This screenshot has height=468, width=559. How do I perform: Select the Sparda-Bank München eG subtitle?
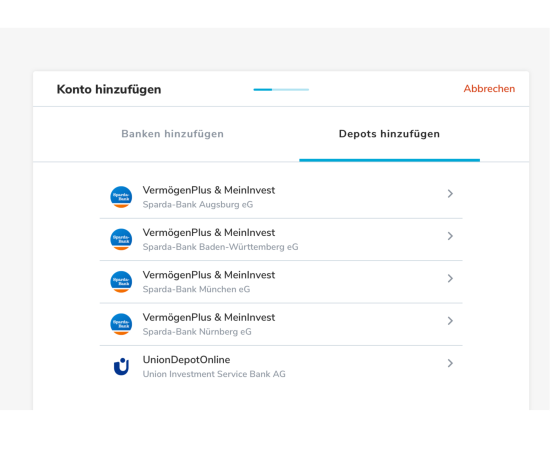[x=196, y=289]
